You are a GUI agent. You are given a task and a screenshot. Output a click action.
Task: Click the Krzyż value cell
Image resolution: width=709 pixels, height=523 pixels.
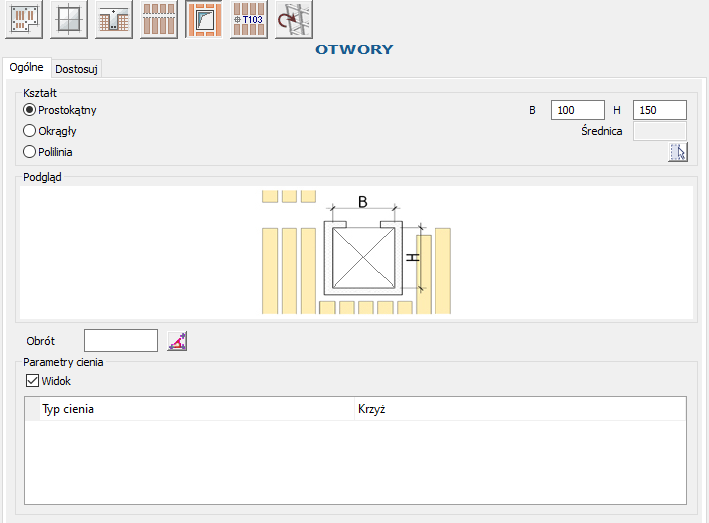[518, 409]
